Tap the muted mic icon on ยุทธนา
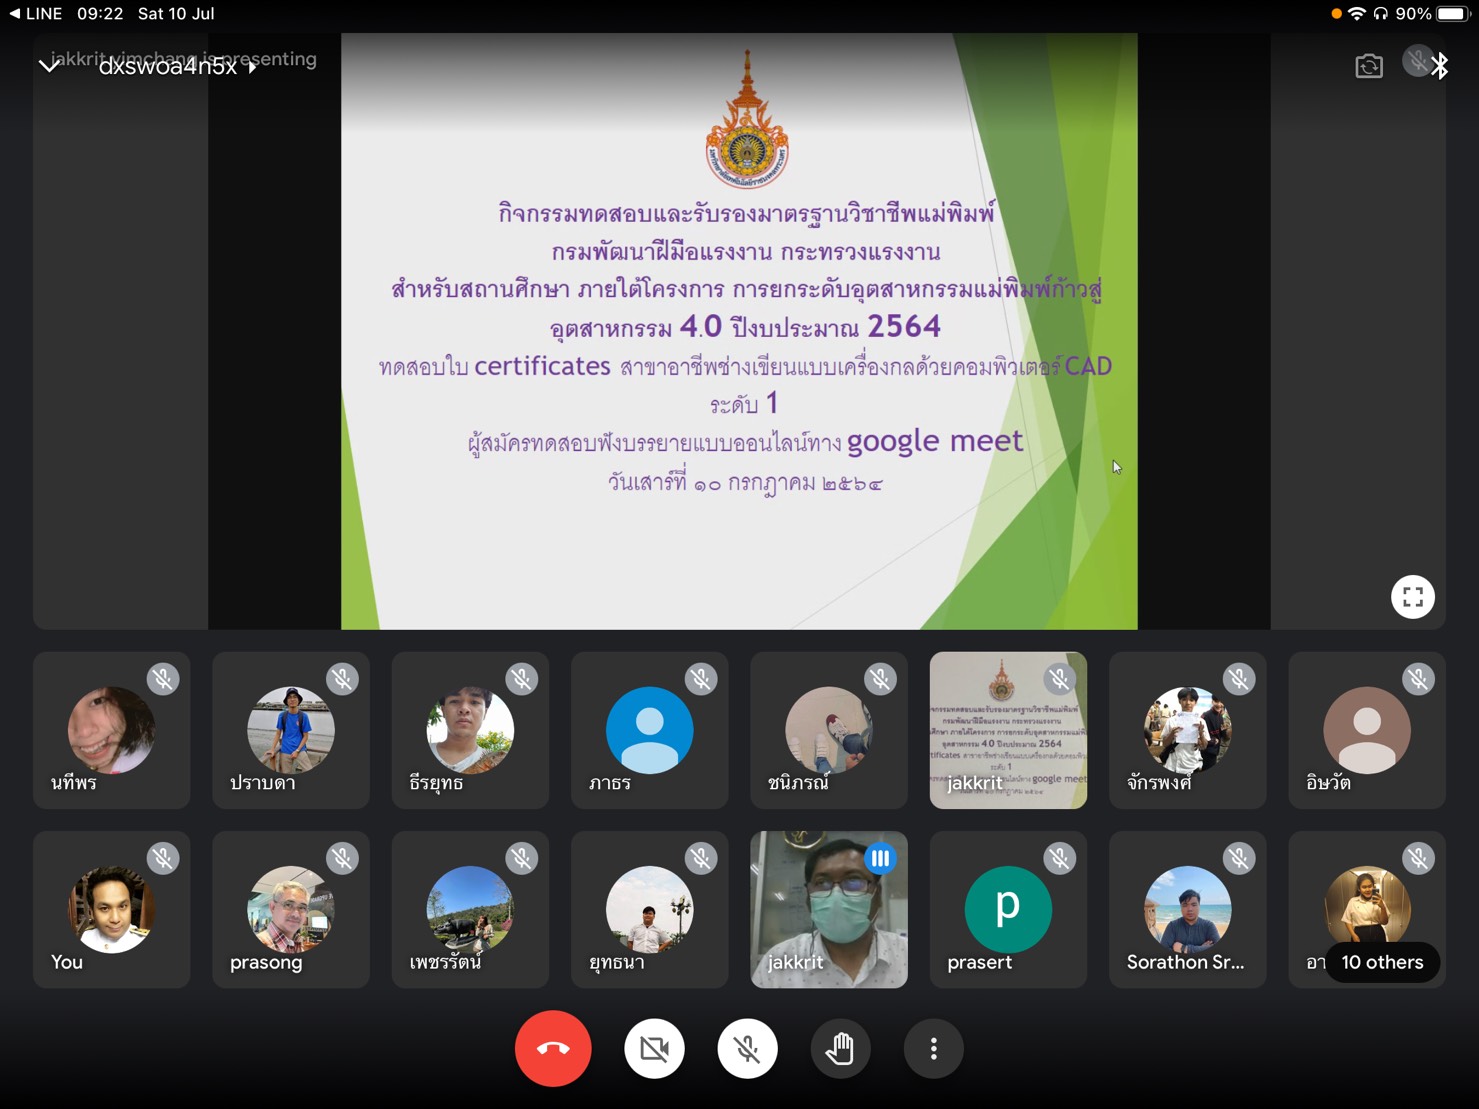This screenshot has width=1479, height=1109. [x=701, y=858]
